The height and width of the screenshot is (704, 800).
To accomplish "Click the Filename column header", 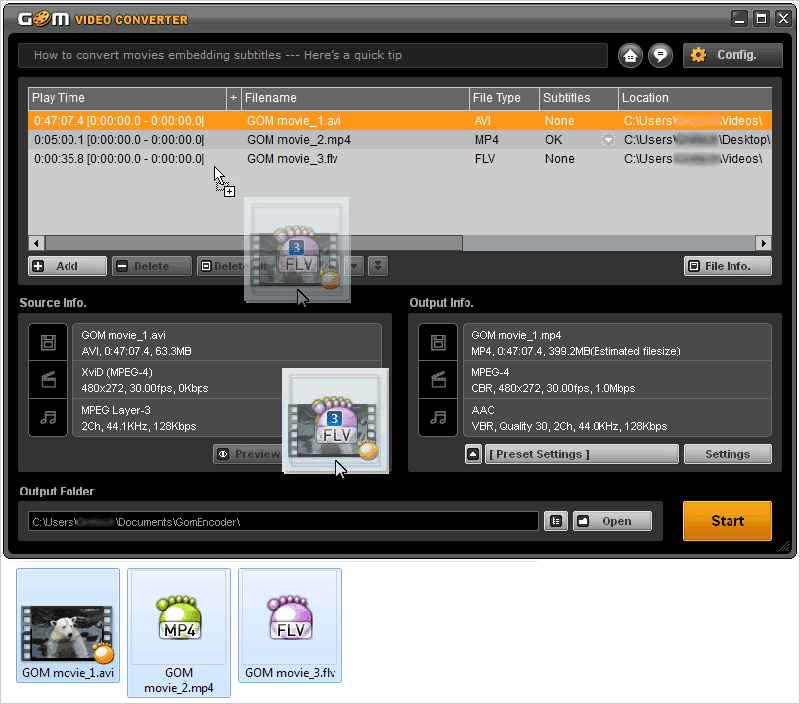I will click(355, 98).
